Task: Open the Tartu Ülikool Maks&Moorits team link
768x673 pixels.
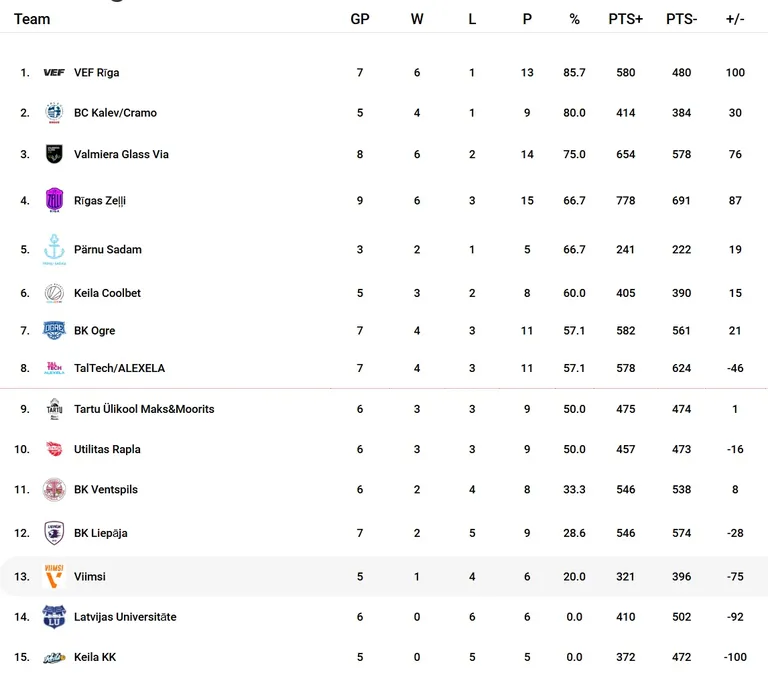Action: (x=144, y=409)
